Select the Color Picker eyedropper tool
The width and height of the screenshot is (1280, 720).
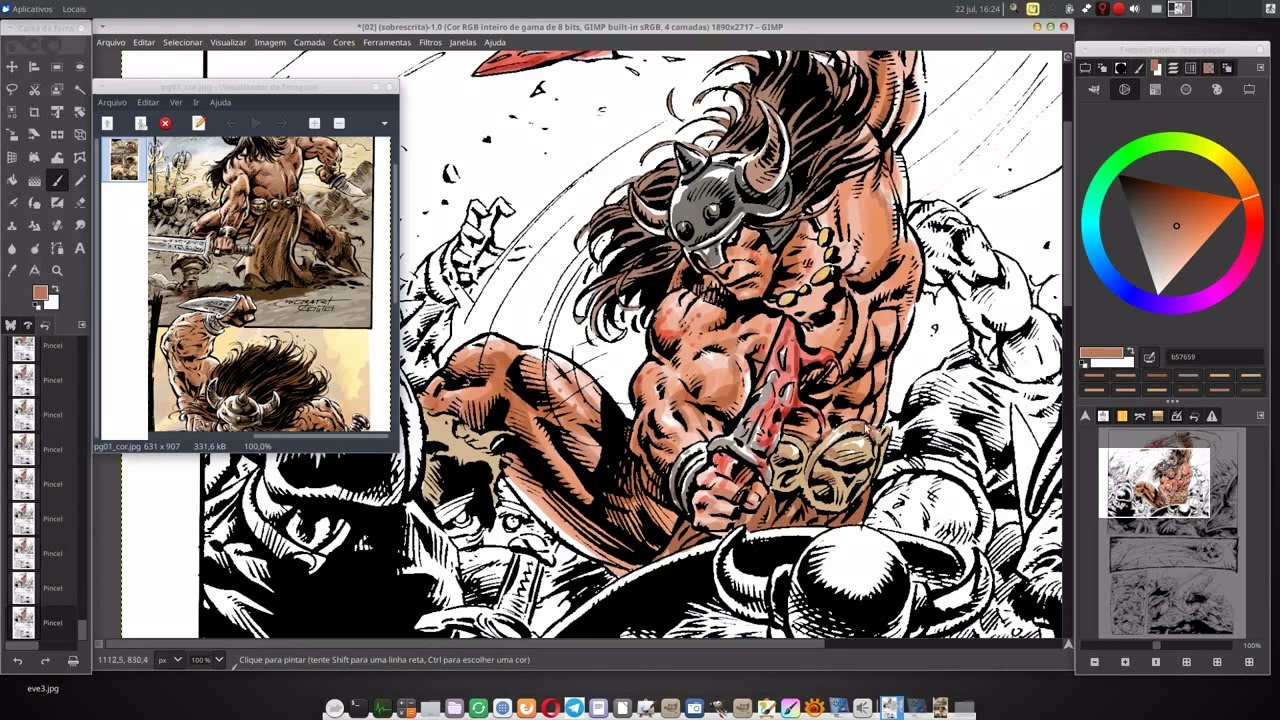[12, 270]
